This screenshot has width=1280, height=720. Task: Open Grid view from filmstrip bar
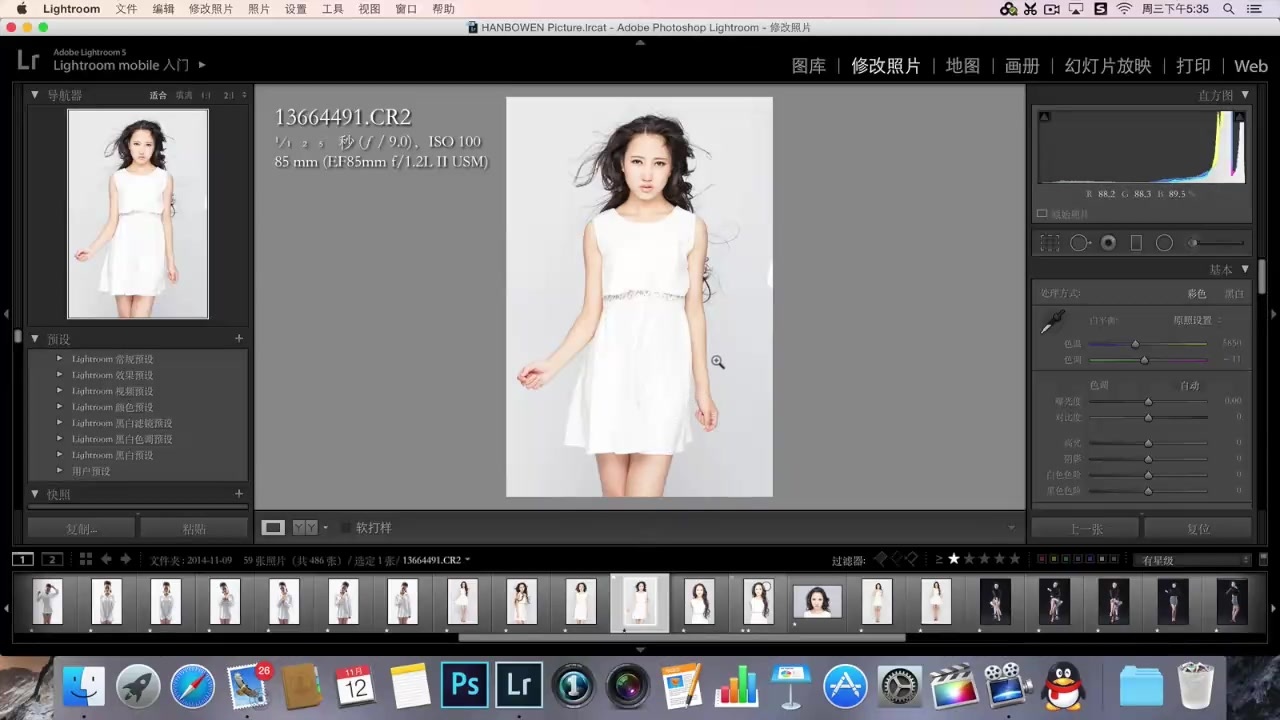click(86, 560)
